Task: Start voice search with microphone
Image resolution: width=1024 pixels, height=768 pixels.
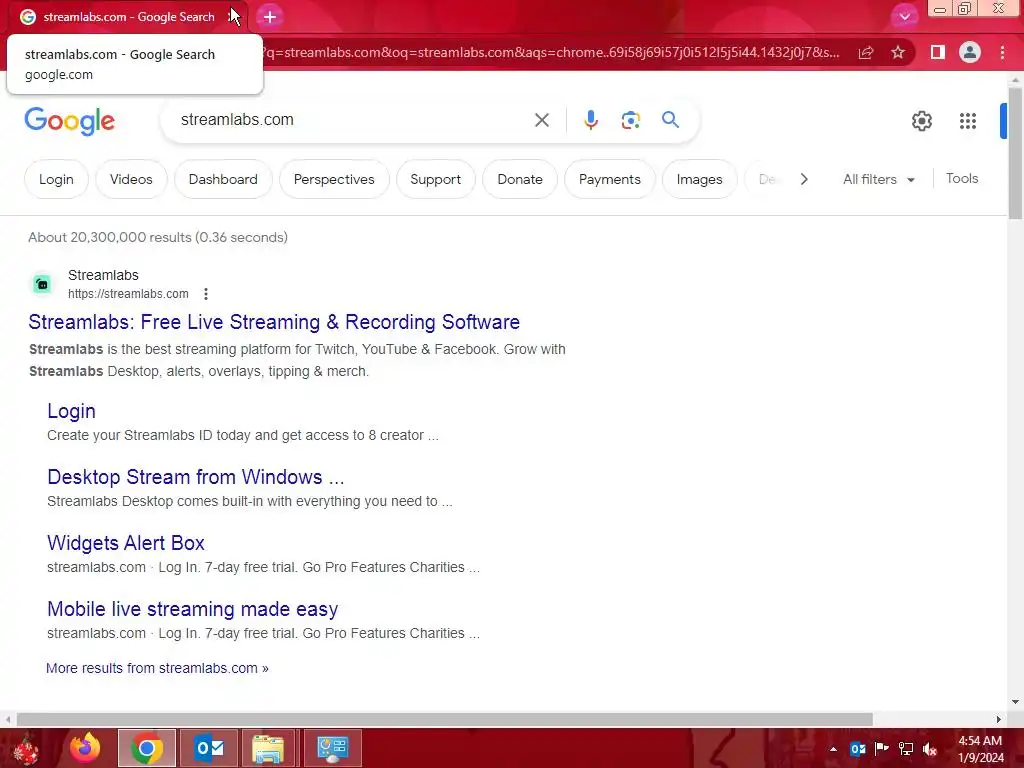Action: point(590,120)
